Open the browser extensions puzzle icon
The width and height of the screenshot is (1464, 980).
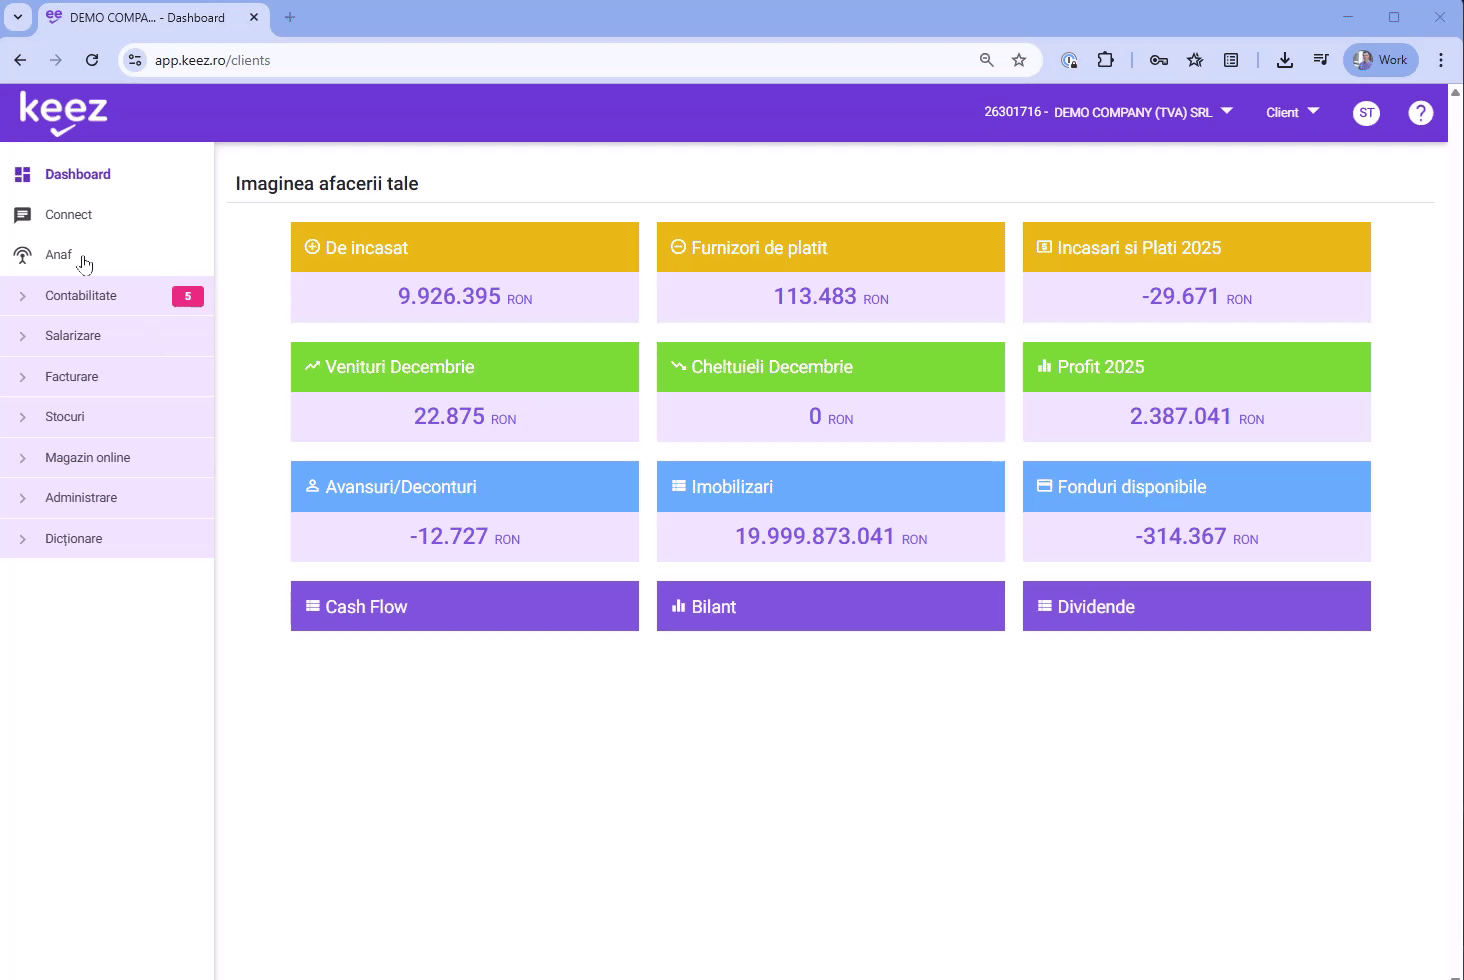coord(1105,60)
